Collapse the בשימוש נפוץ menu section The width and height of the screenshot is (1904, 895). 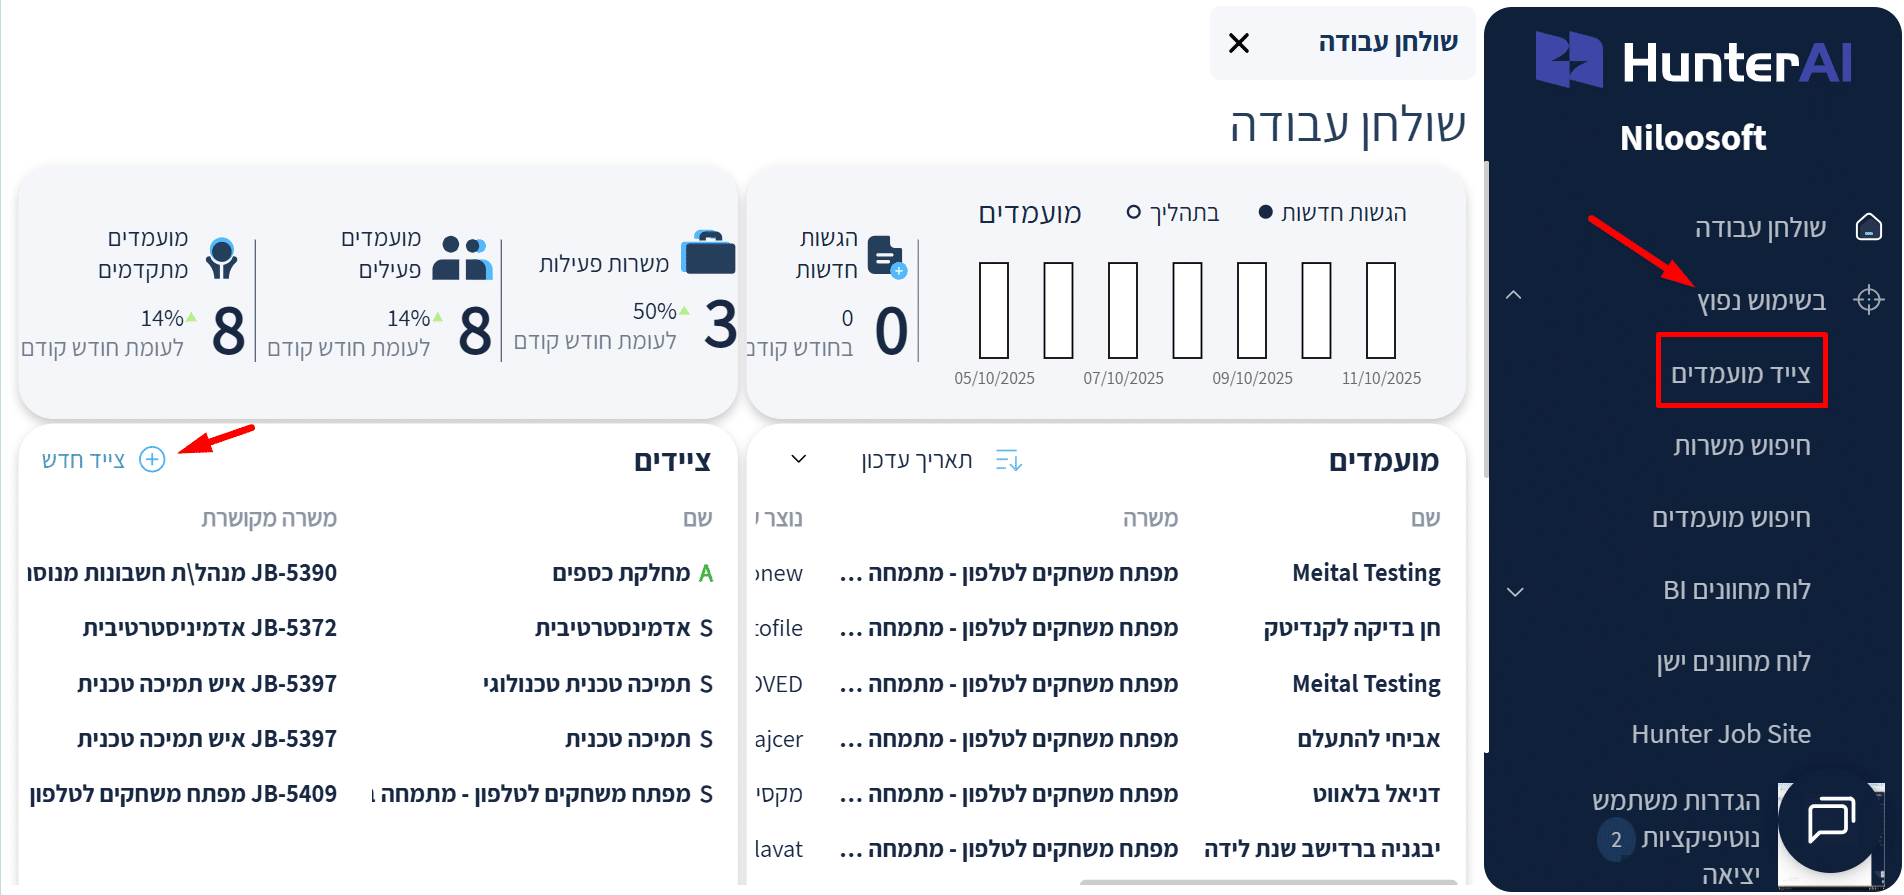point(1514,296)
